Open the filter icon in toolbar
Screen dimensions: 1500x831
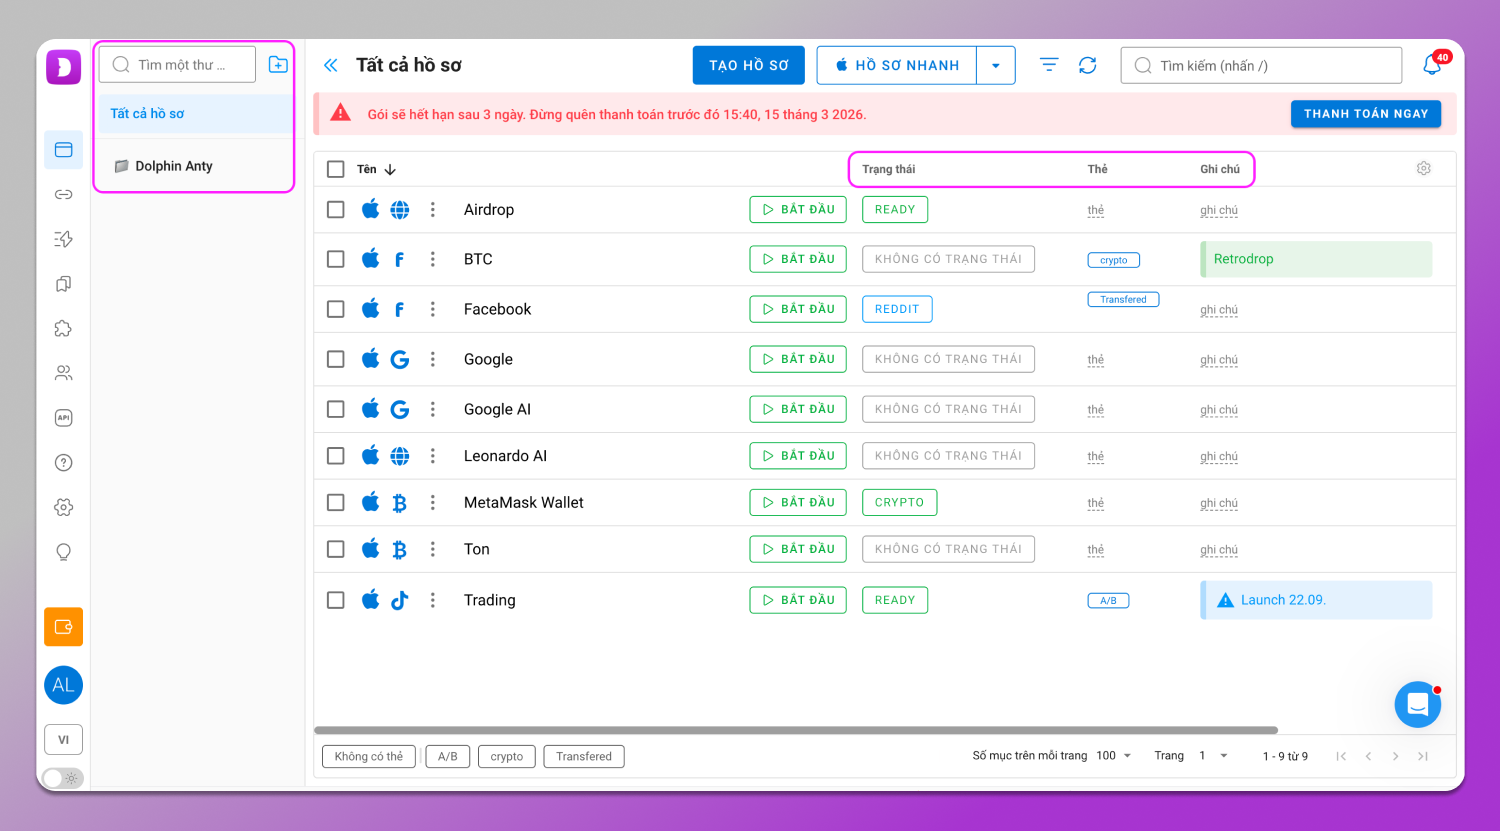point(1048,65)
